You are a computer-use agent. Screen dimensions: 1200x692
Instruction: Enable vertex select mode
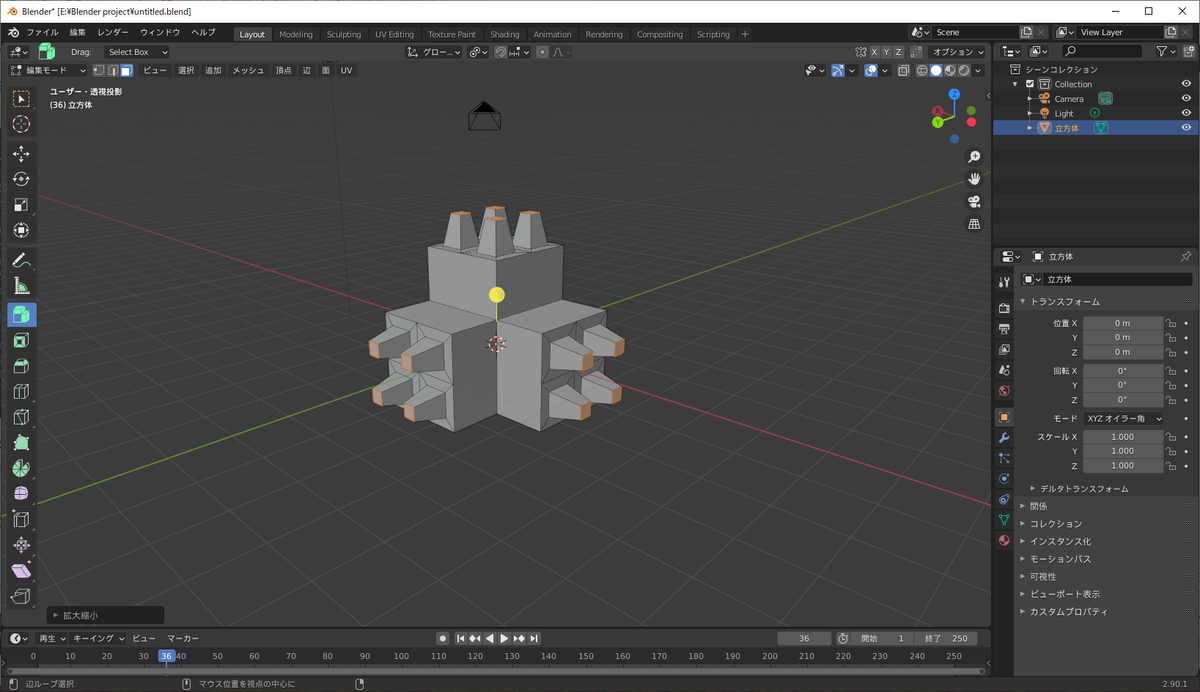point(99,70)
